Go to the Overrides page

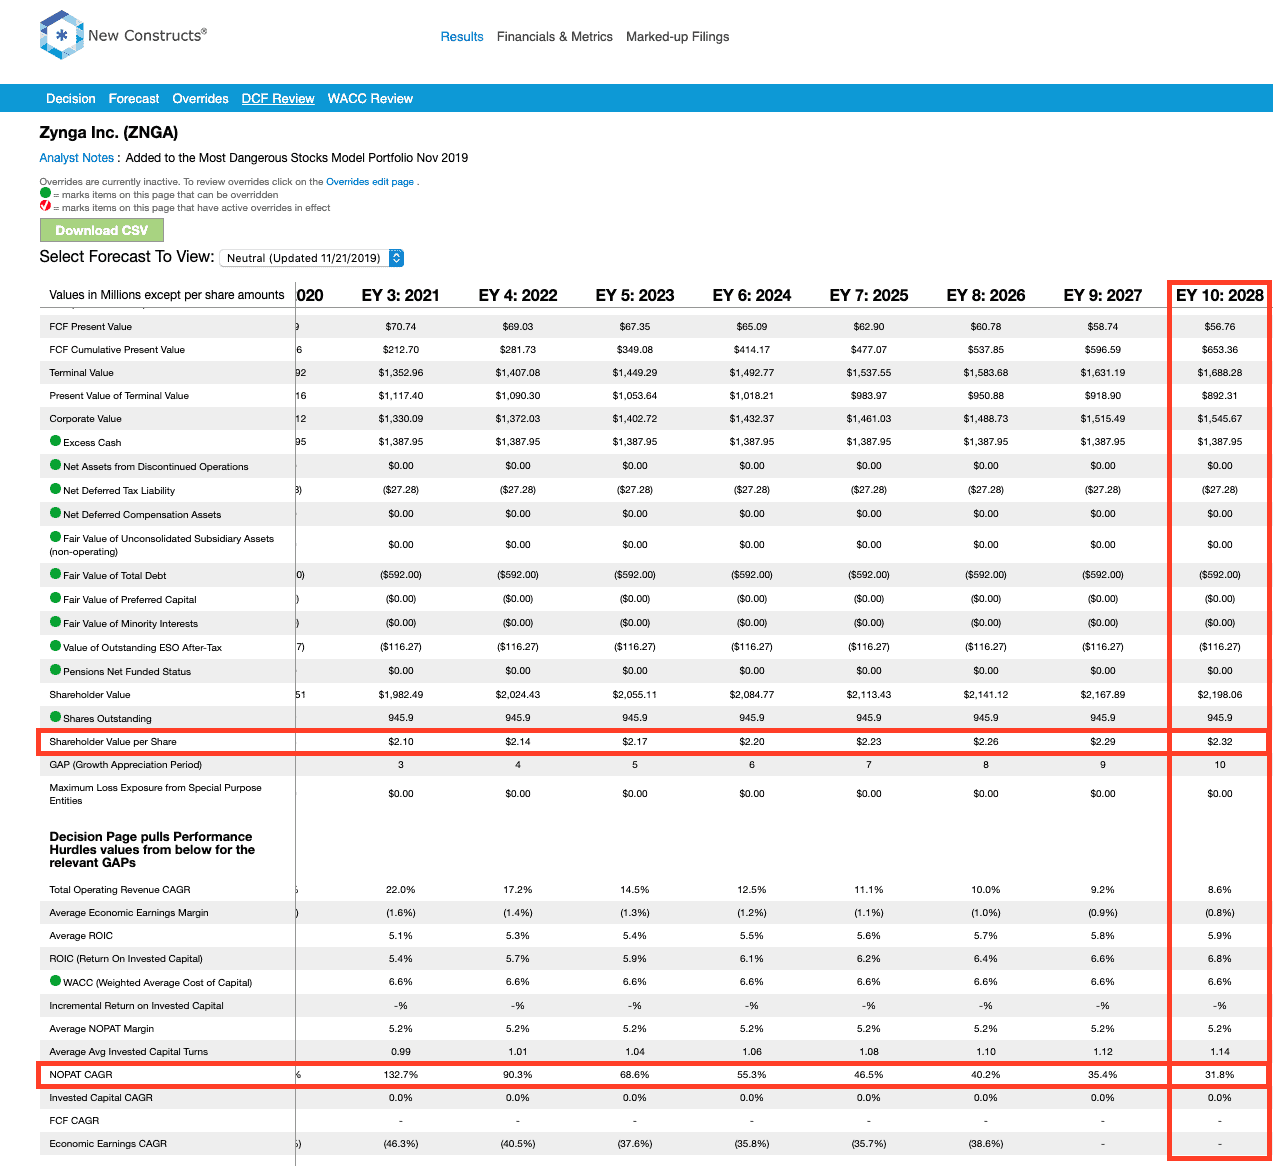tap(200, 99)
